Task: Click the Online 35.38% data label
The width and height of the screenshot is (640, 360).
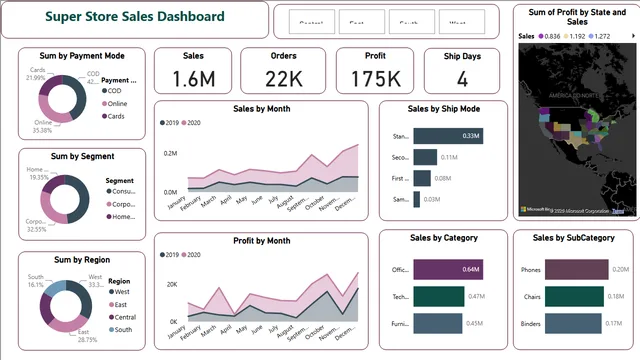Action: click(42, 127)
